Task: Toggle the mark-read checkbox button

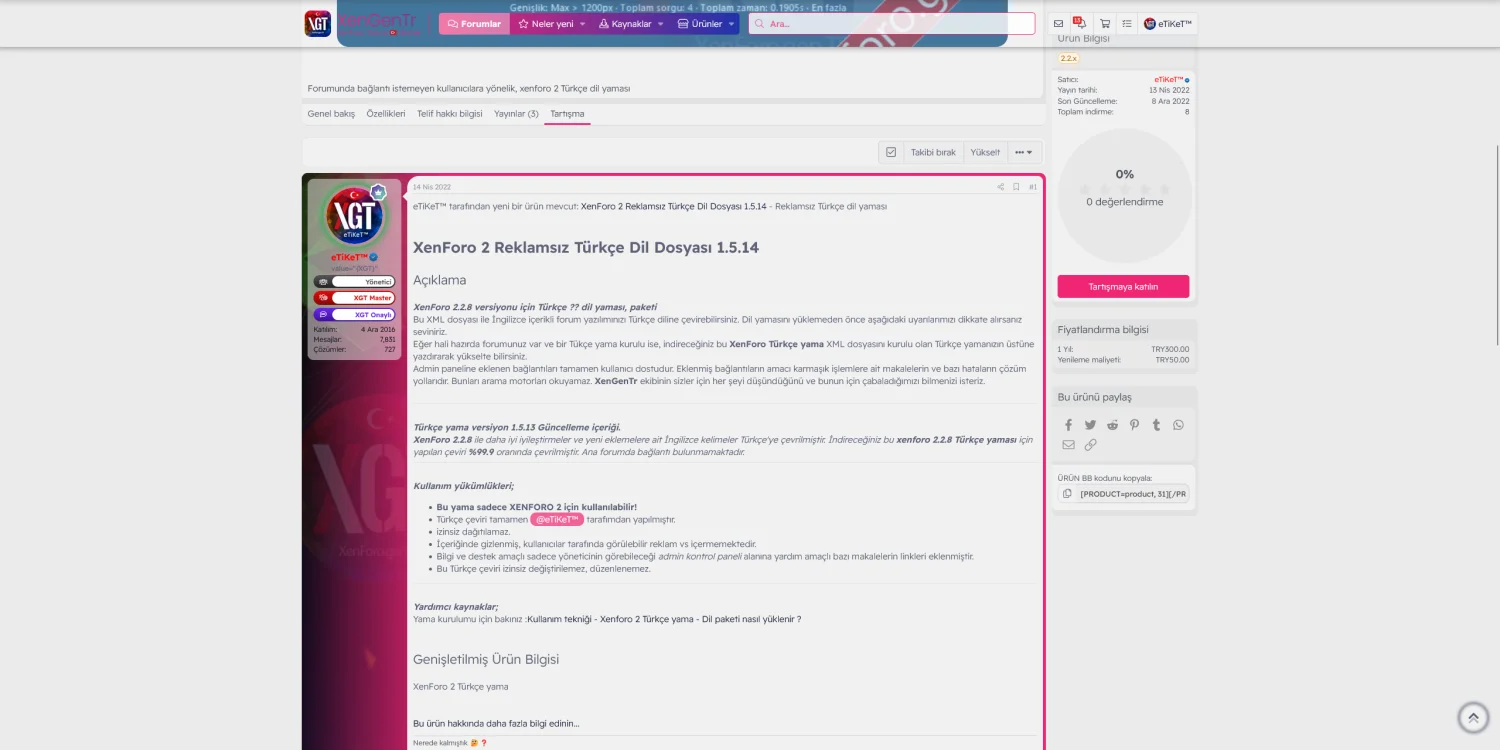Action: pos(891,152)
